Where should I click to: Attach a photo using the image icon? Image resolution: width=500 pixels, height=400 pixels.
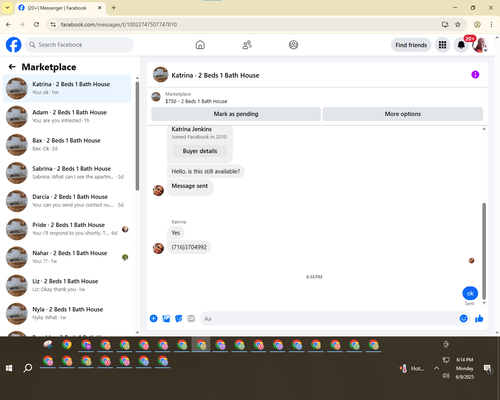tap(166, 319)
